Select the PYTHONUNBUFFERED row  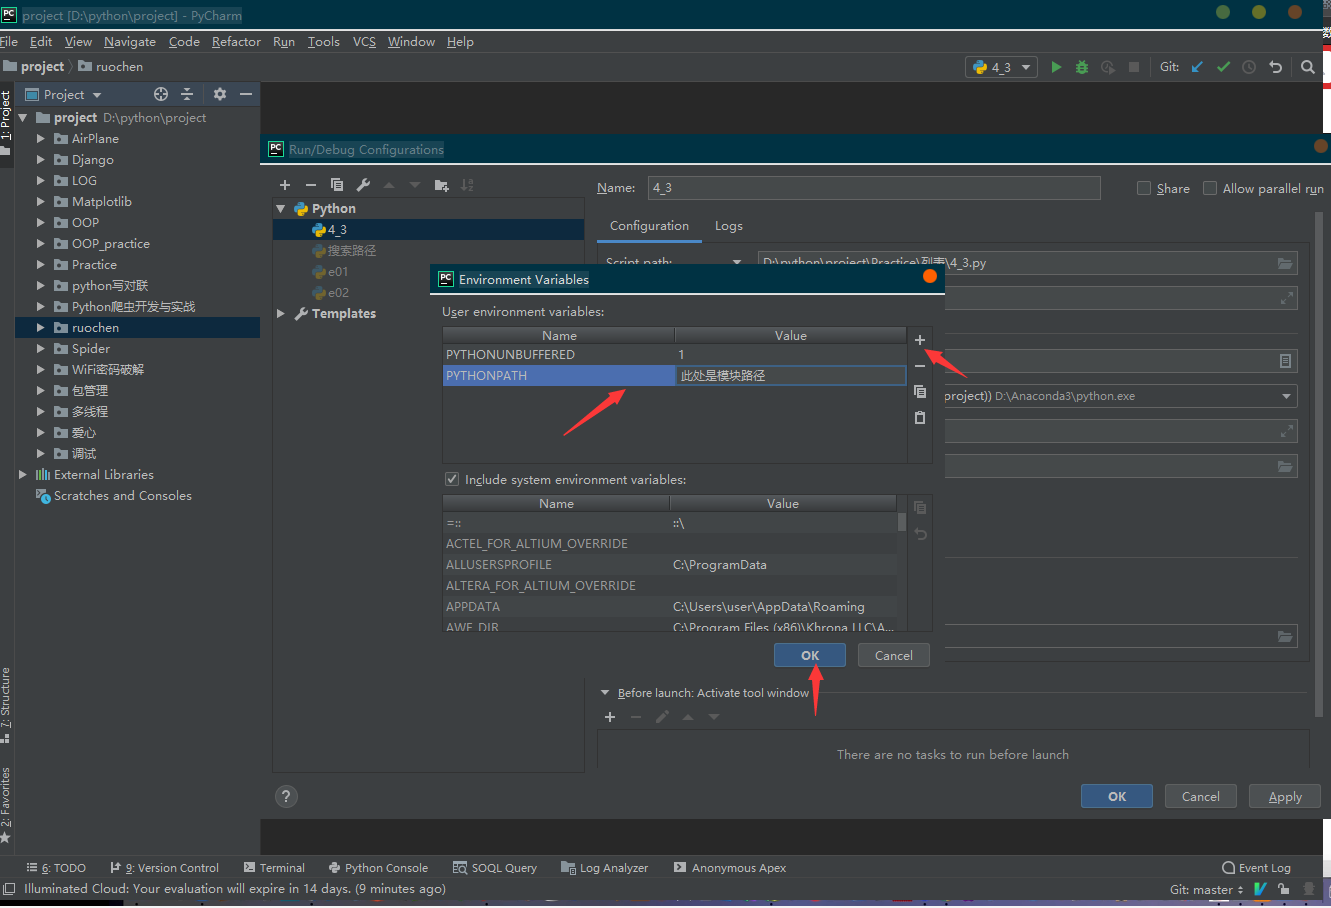click(x=674, y=355)
